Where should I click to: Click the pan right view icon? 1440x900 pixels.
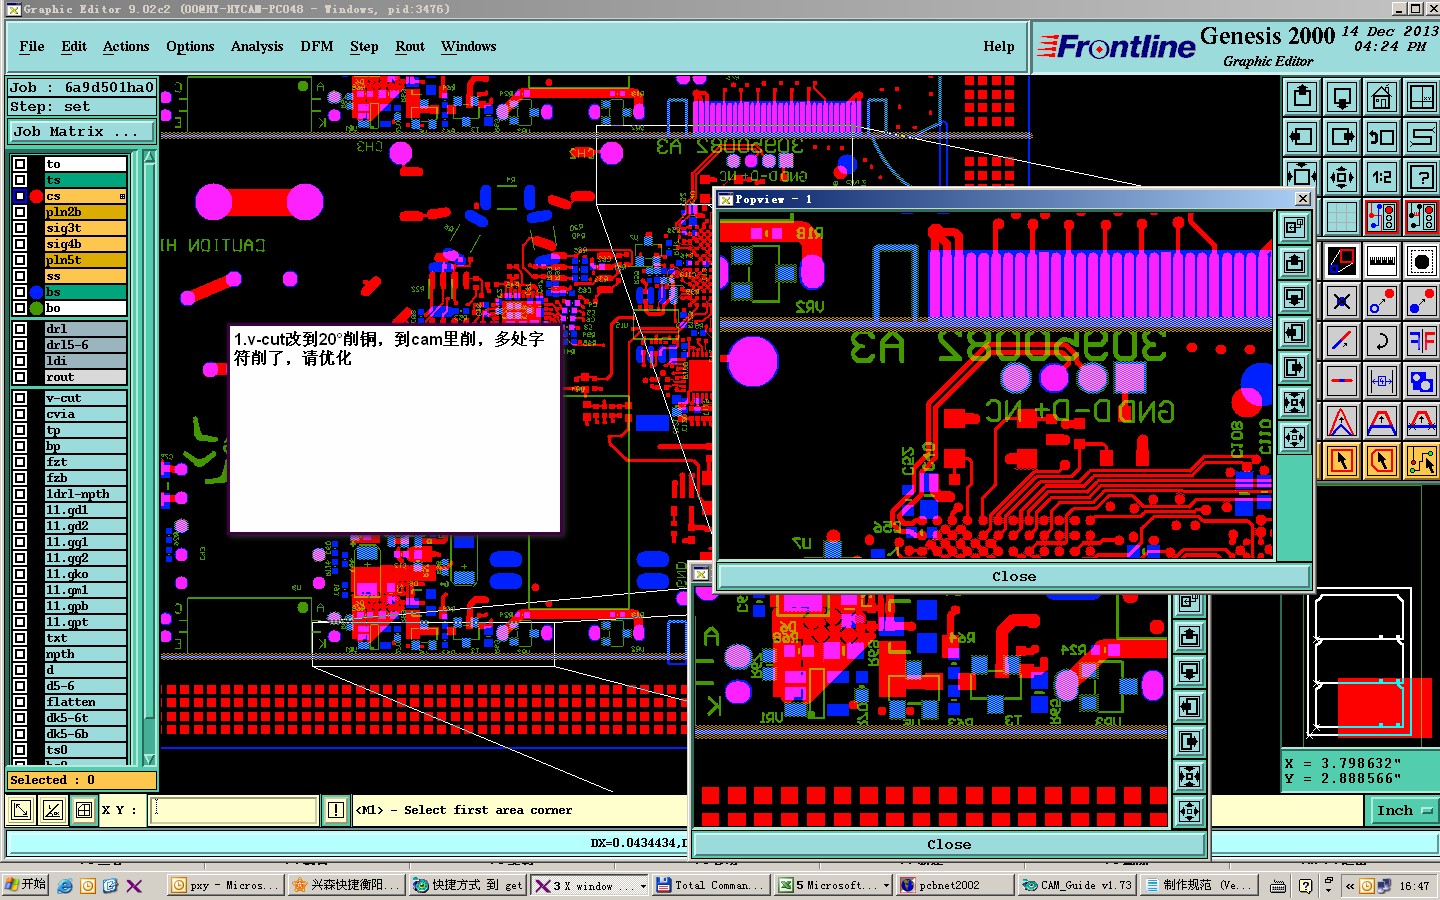coord(1342,137)
